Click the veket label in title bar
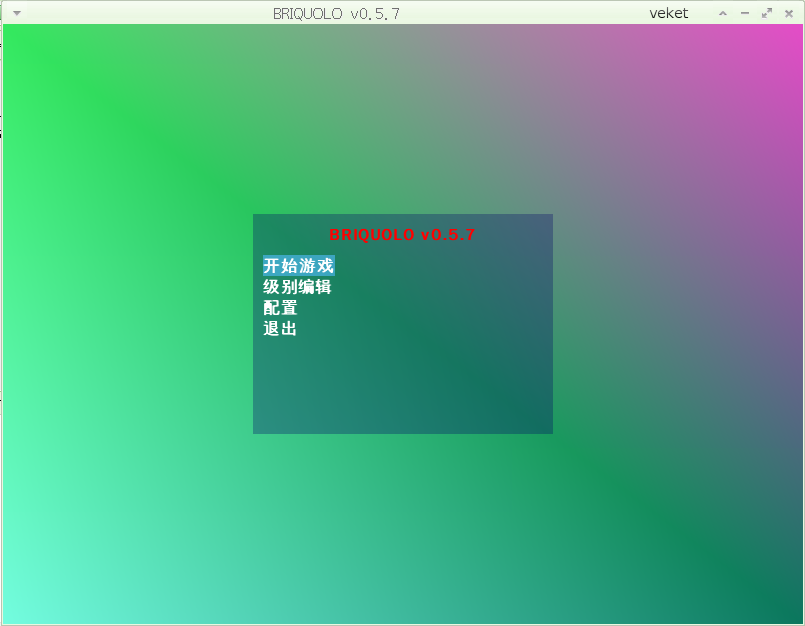 click(668, 13)
